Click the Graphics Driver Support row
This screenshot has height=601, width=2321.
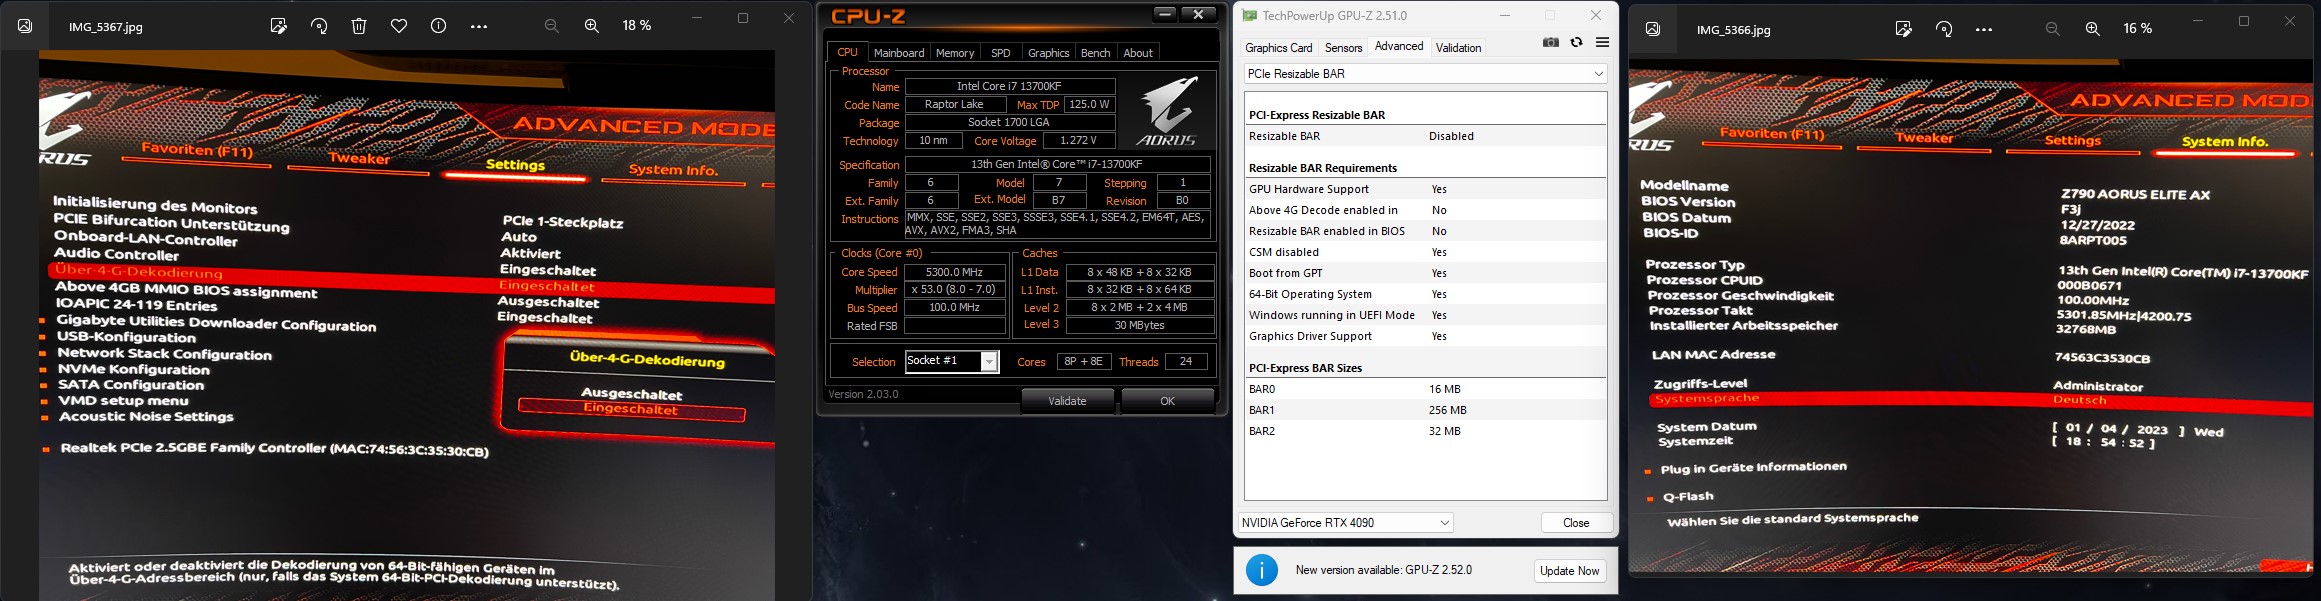1425,336
